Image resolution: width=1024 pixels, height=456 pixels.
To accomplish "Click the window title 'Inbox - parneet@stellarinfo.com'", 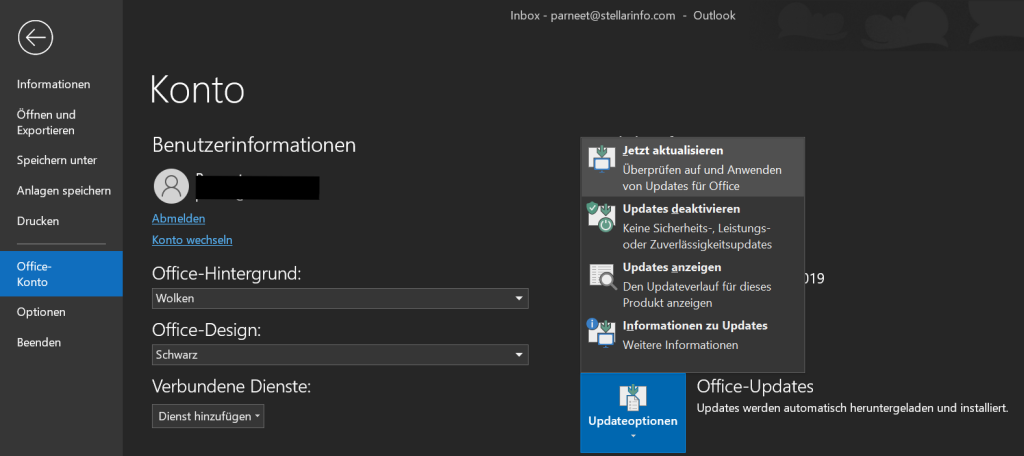I will coord(592,15).
